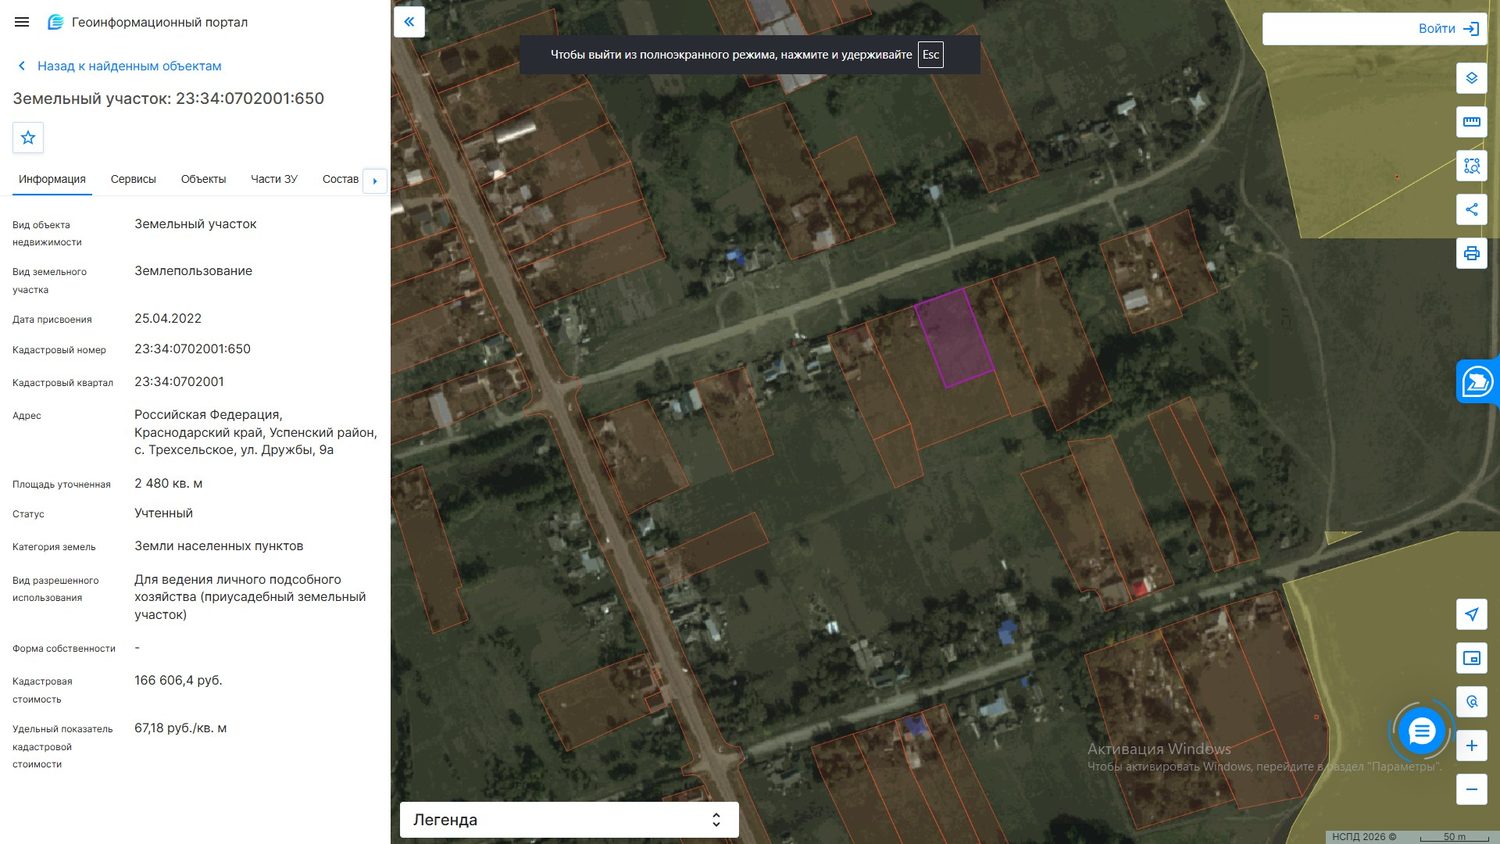Click cadastral quarter 23:34:0702001 value
The height and width of the screenshot is (844, 1500).
coord(180,382)
